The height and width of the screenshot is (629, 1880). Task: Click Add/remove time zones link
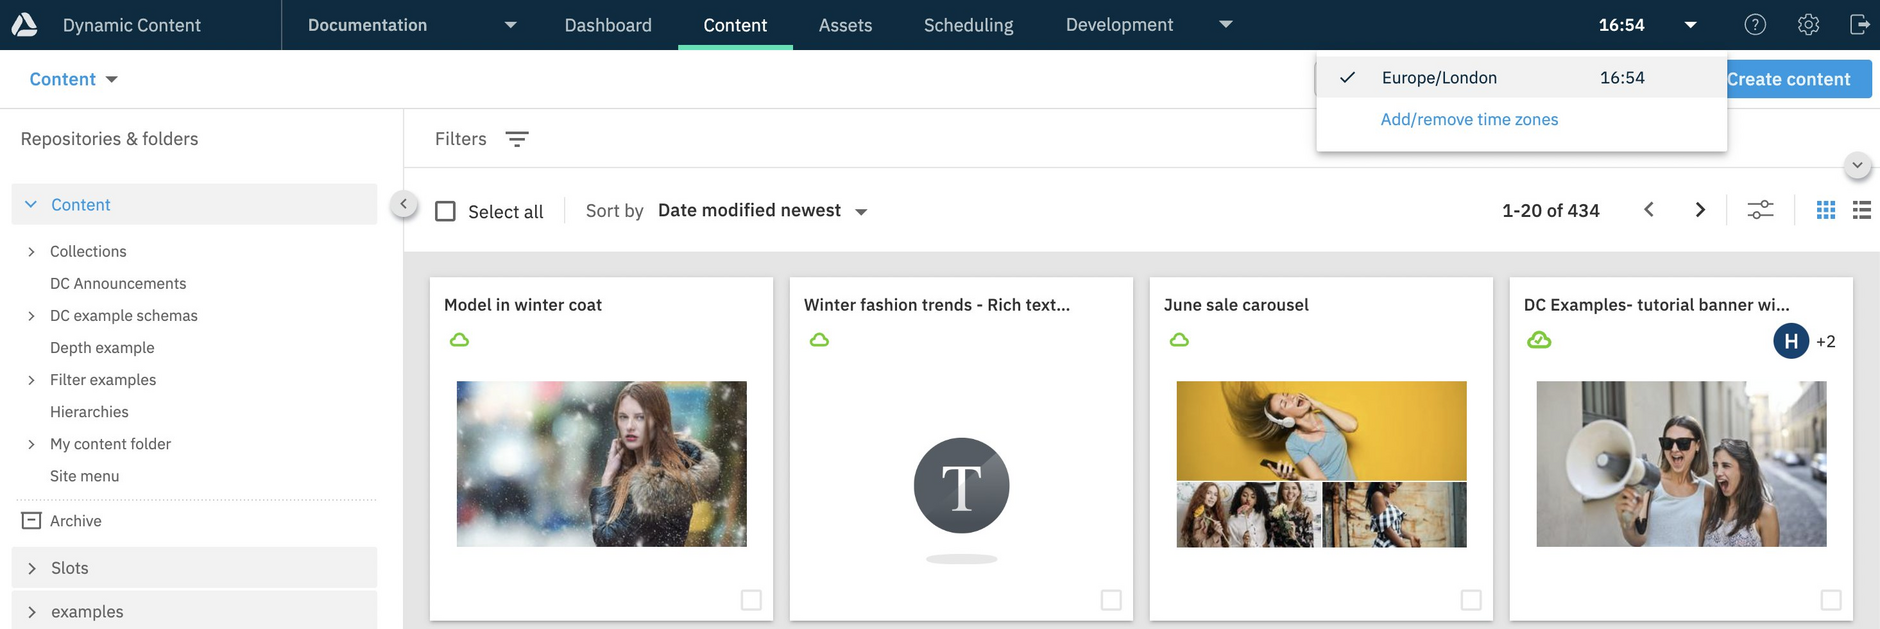point(1469,120)
